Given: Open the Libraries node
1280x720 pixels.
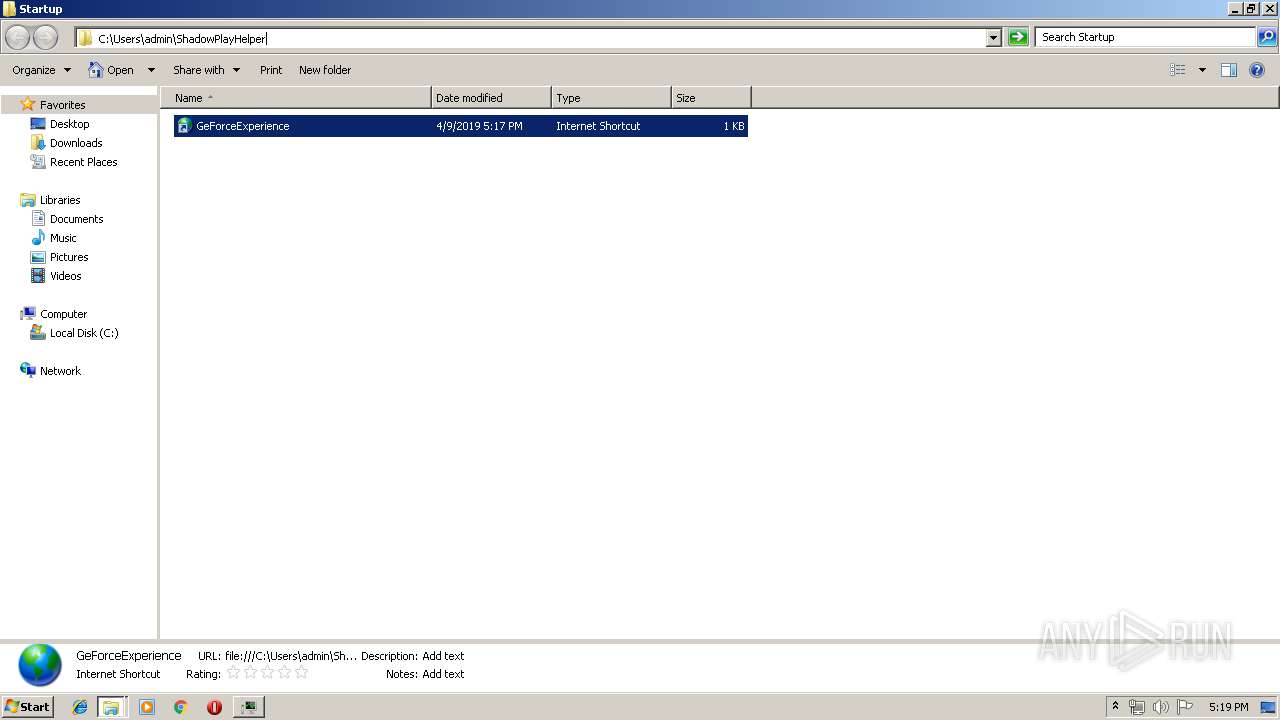Looking at the screenshot, I should tap(50, 200).
